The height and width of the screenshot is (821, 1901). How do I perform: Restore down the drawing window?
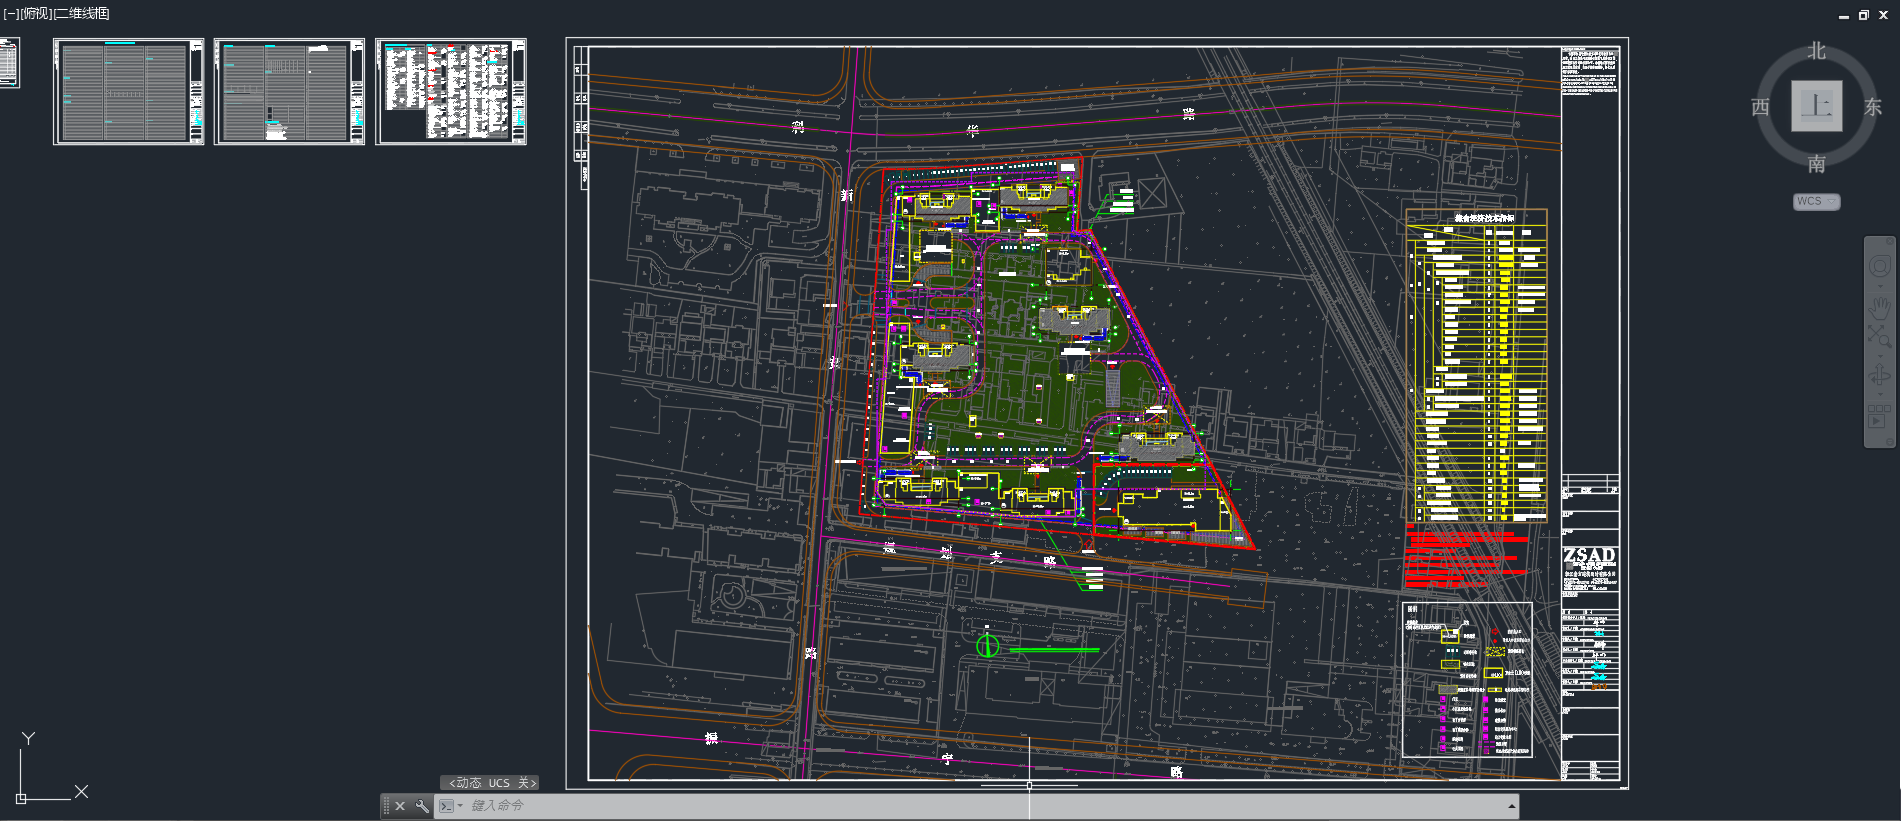(x=1864, y=15)
